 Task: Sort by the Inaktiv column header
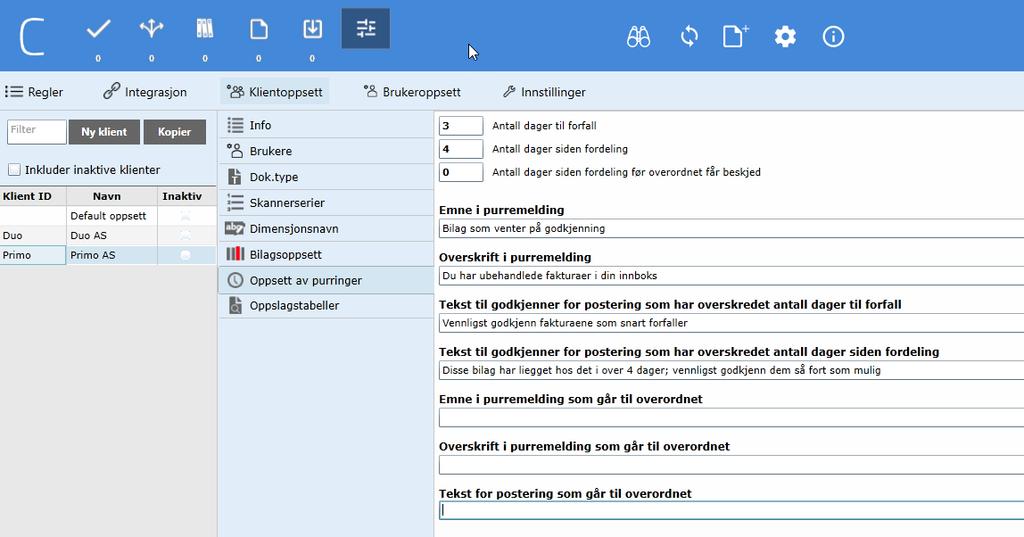[x=187, y=196]
